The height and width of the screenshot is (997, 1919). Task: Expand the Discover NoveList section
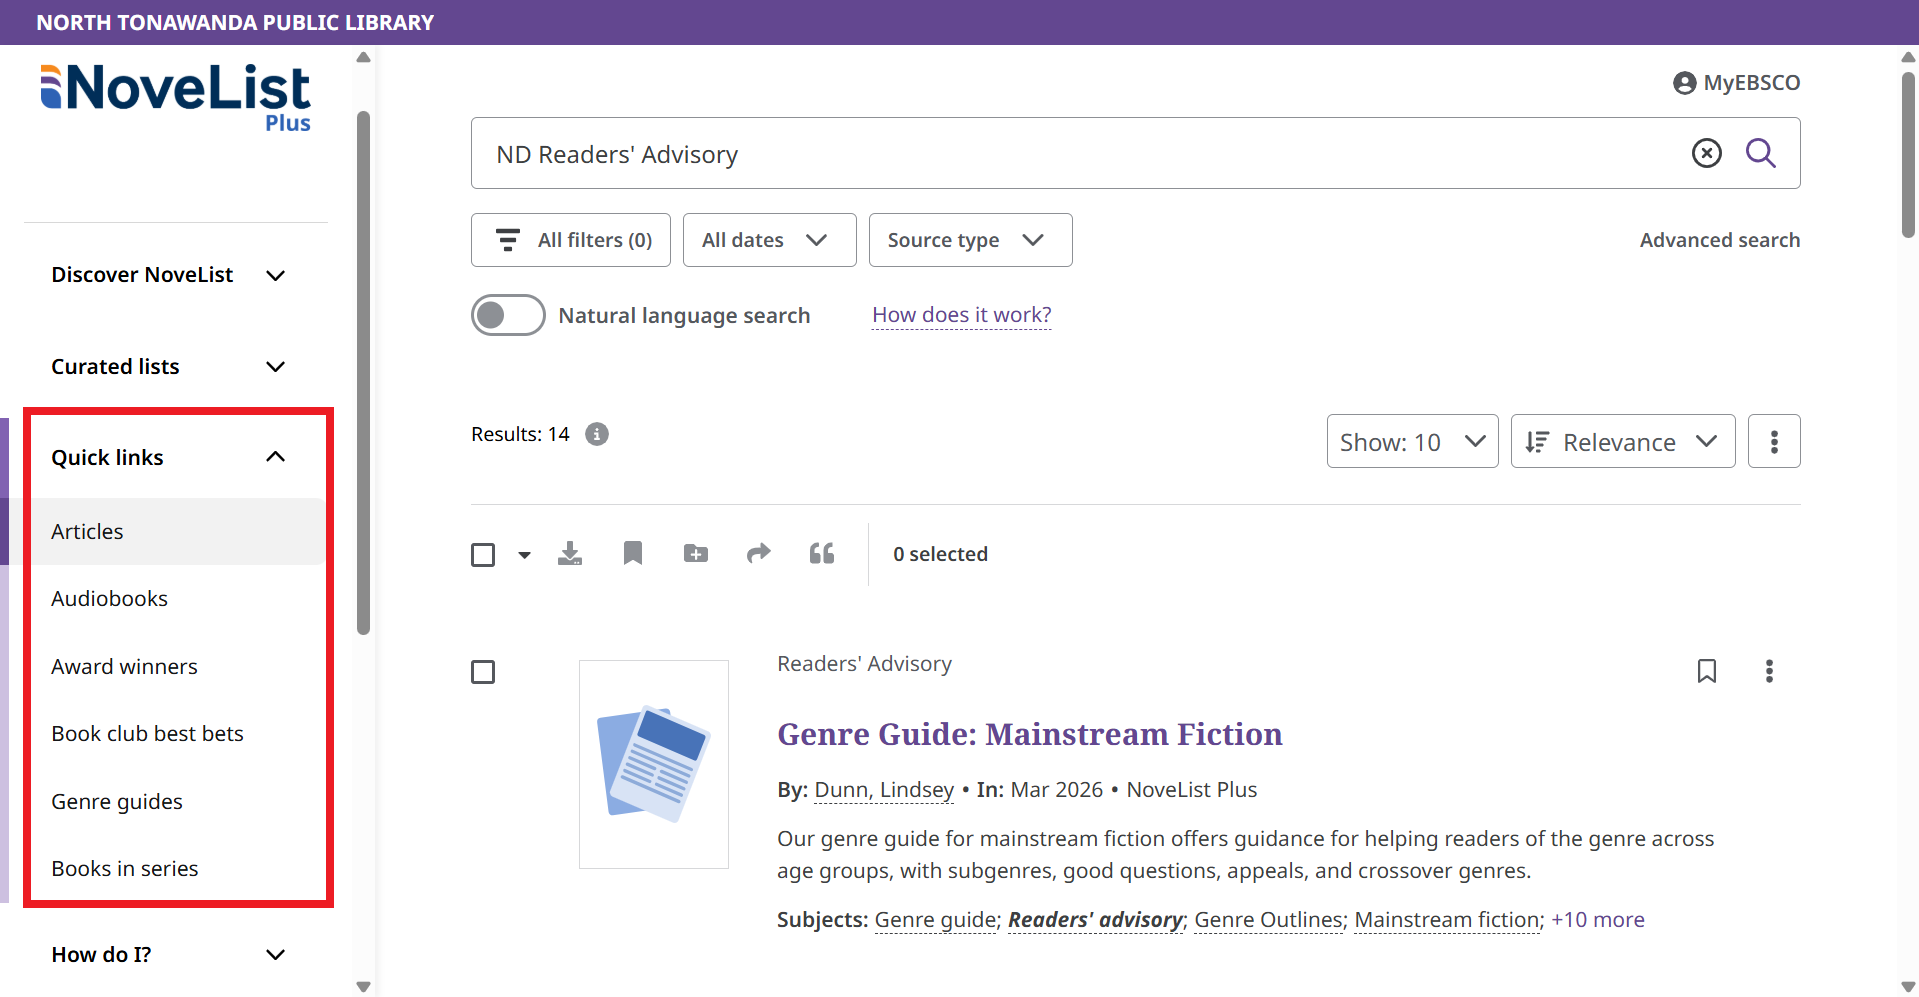(x=169, y=275)
